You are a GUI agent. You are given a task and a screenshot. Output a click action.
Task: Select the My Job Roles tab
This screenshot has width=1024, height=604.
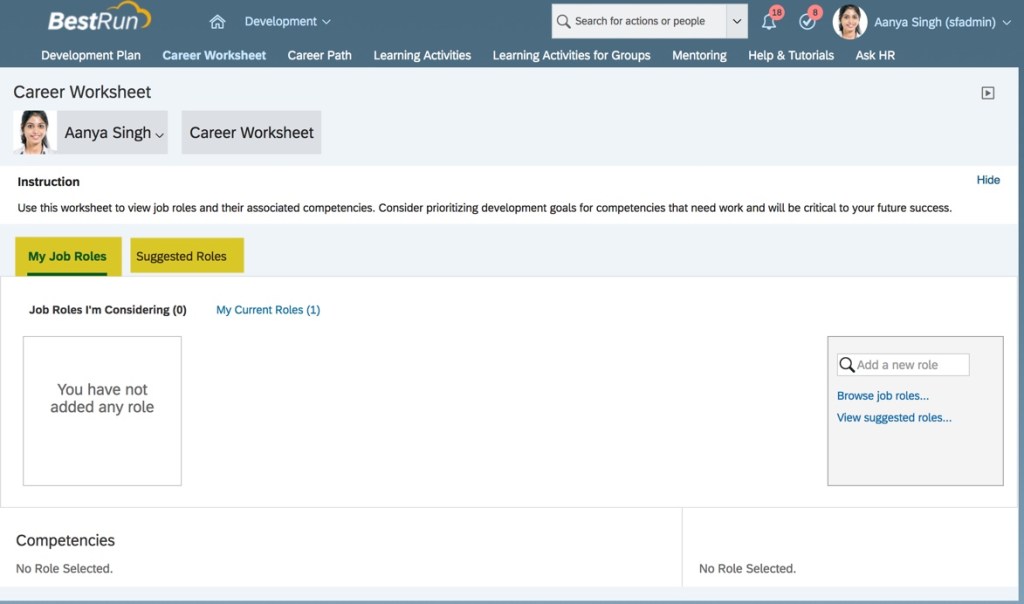(67, 256)
